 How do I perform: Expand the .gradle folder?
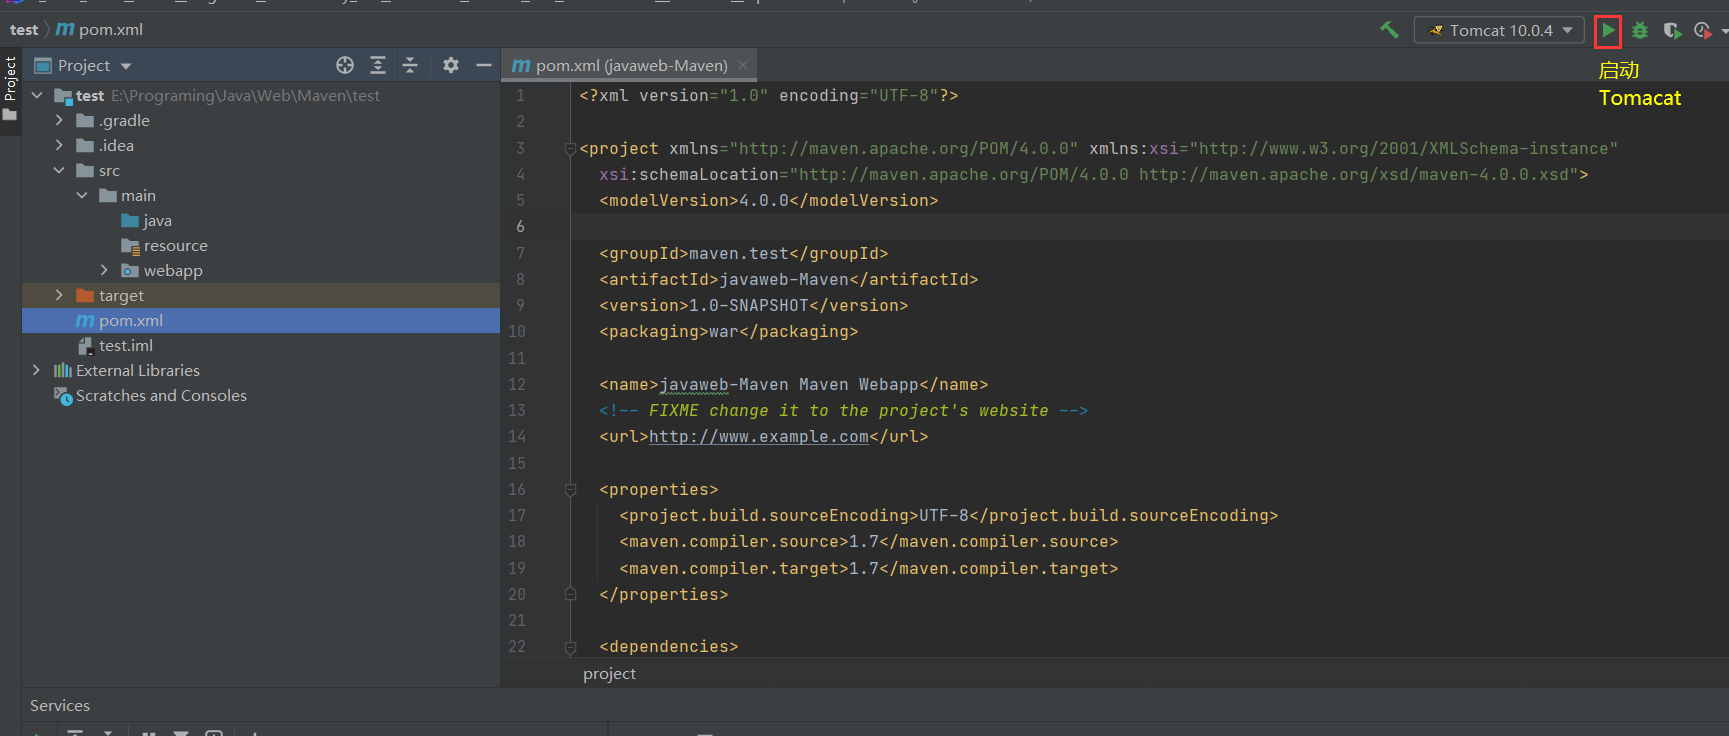(59, 120)
